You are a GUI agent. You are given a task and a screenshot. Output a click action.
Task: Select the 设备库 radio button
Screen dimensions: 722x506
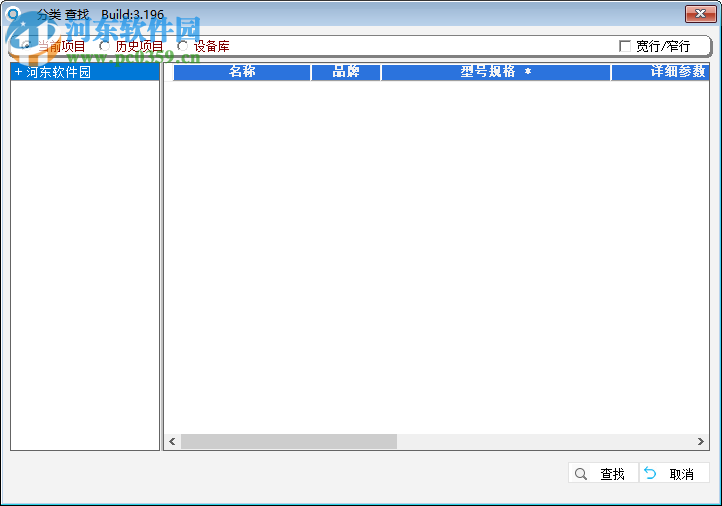(x=183, y=46)
